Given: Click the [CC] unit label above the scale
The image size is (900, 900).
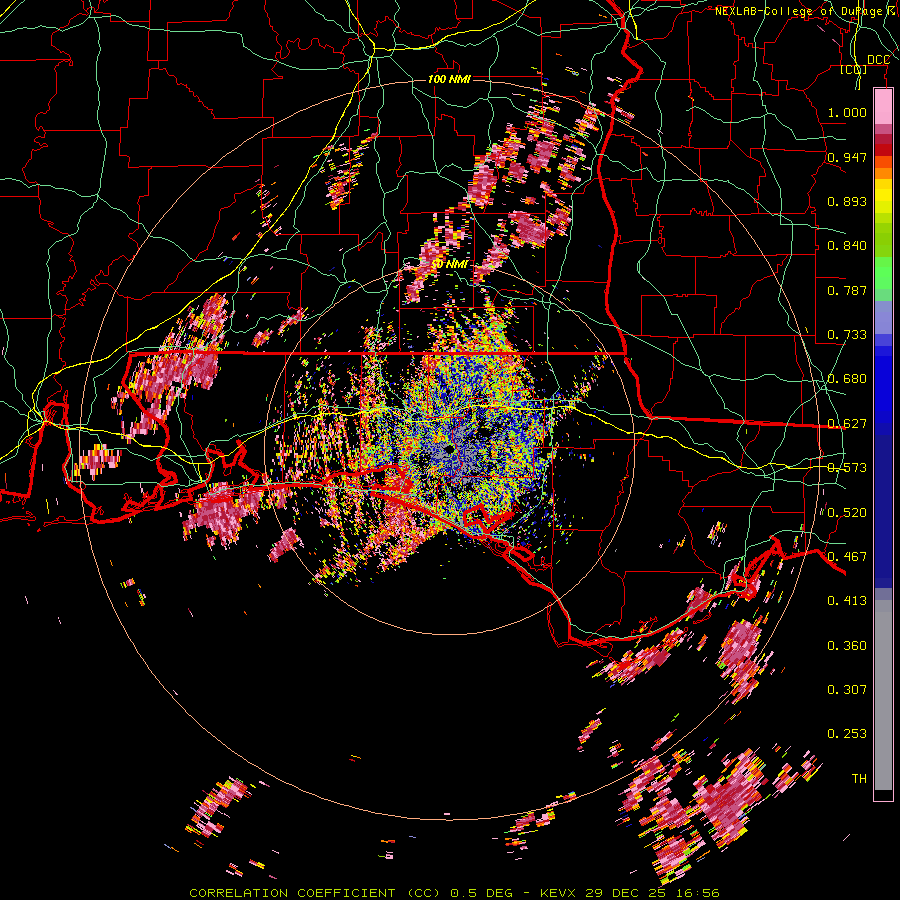Looking at the screenshot, I should [x=854, y=70].
